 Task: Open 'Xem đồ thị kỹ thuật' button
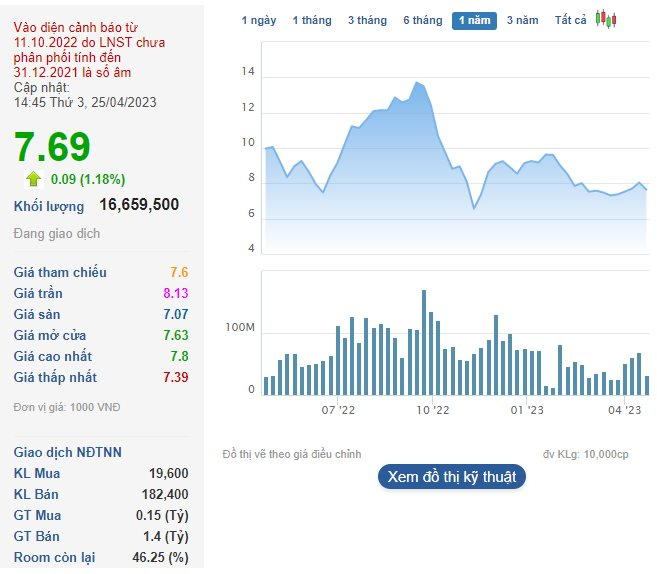[x=452, y=477]
